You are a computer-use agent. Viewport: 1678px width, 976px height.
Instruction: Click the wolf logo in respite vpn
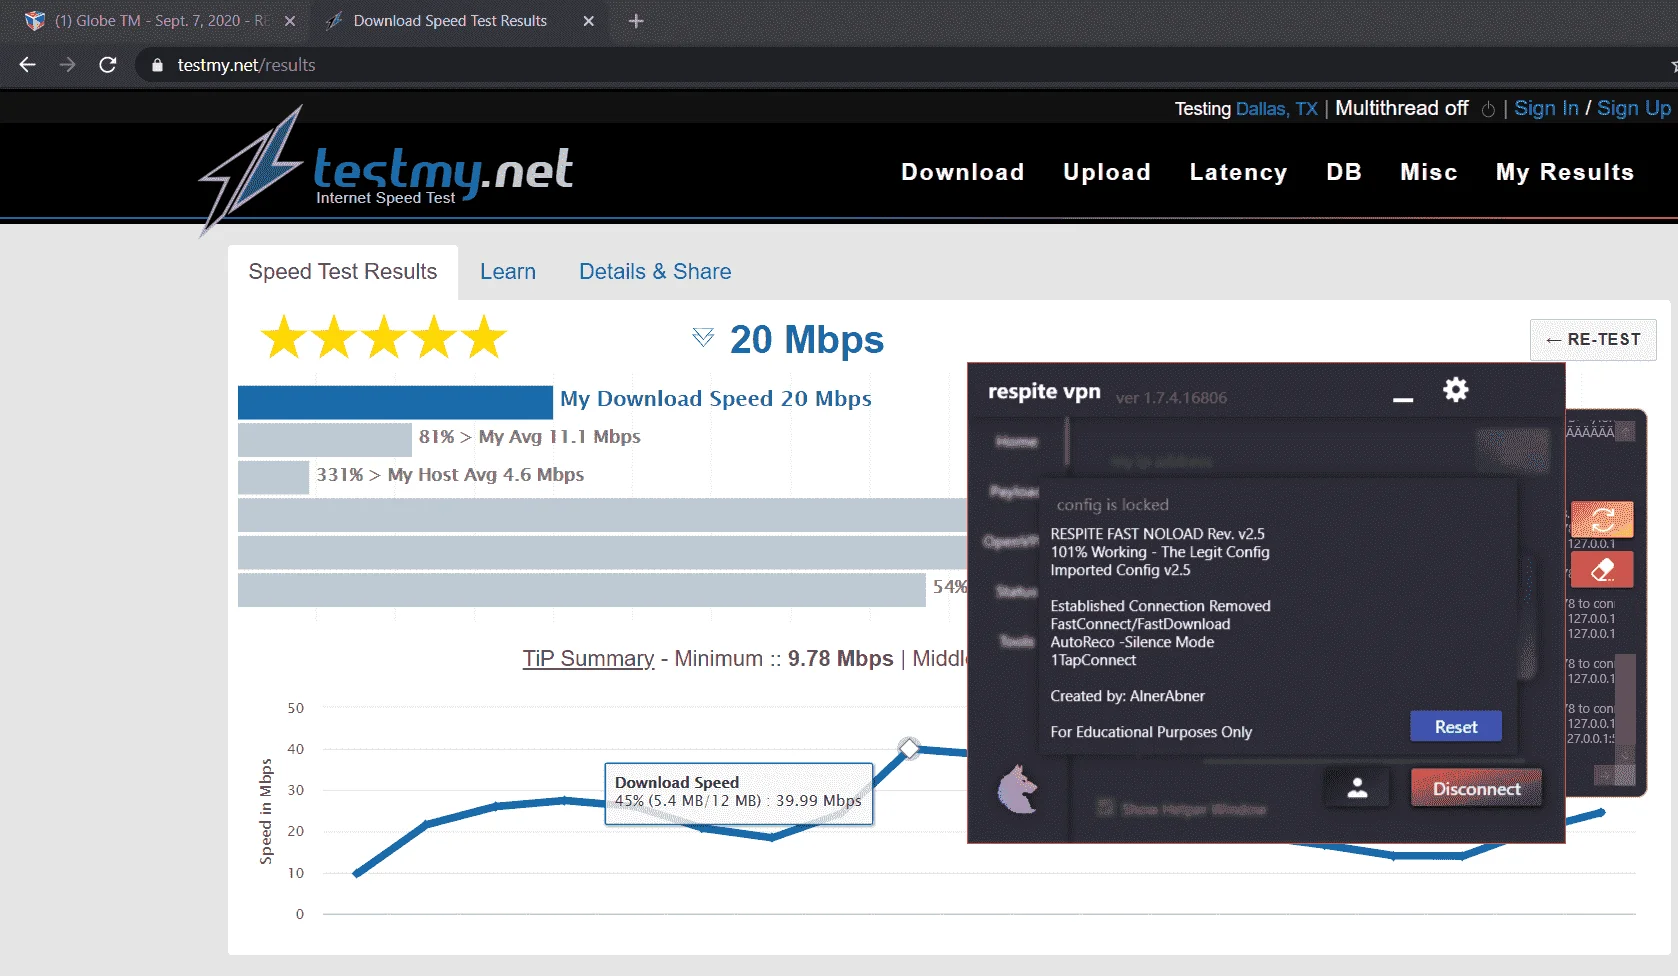tap(1018, 789)
